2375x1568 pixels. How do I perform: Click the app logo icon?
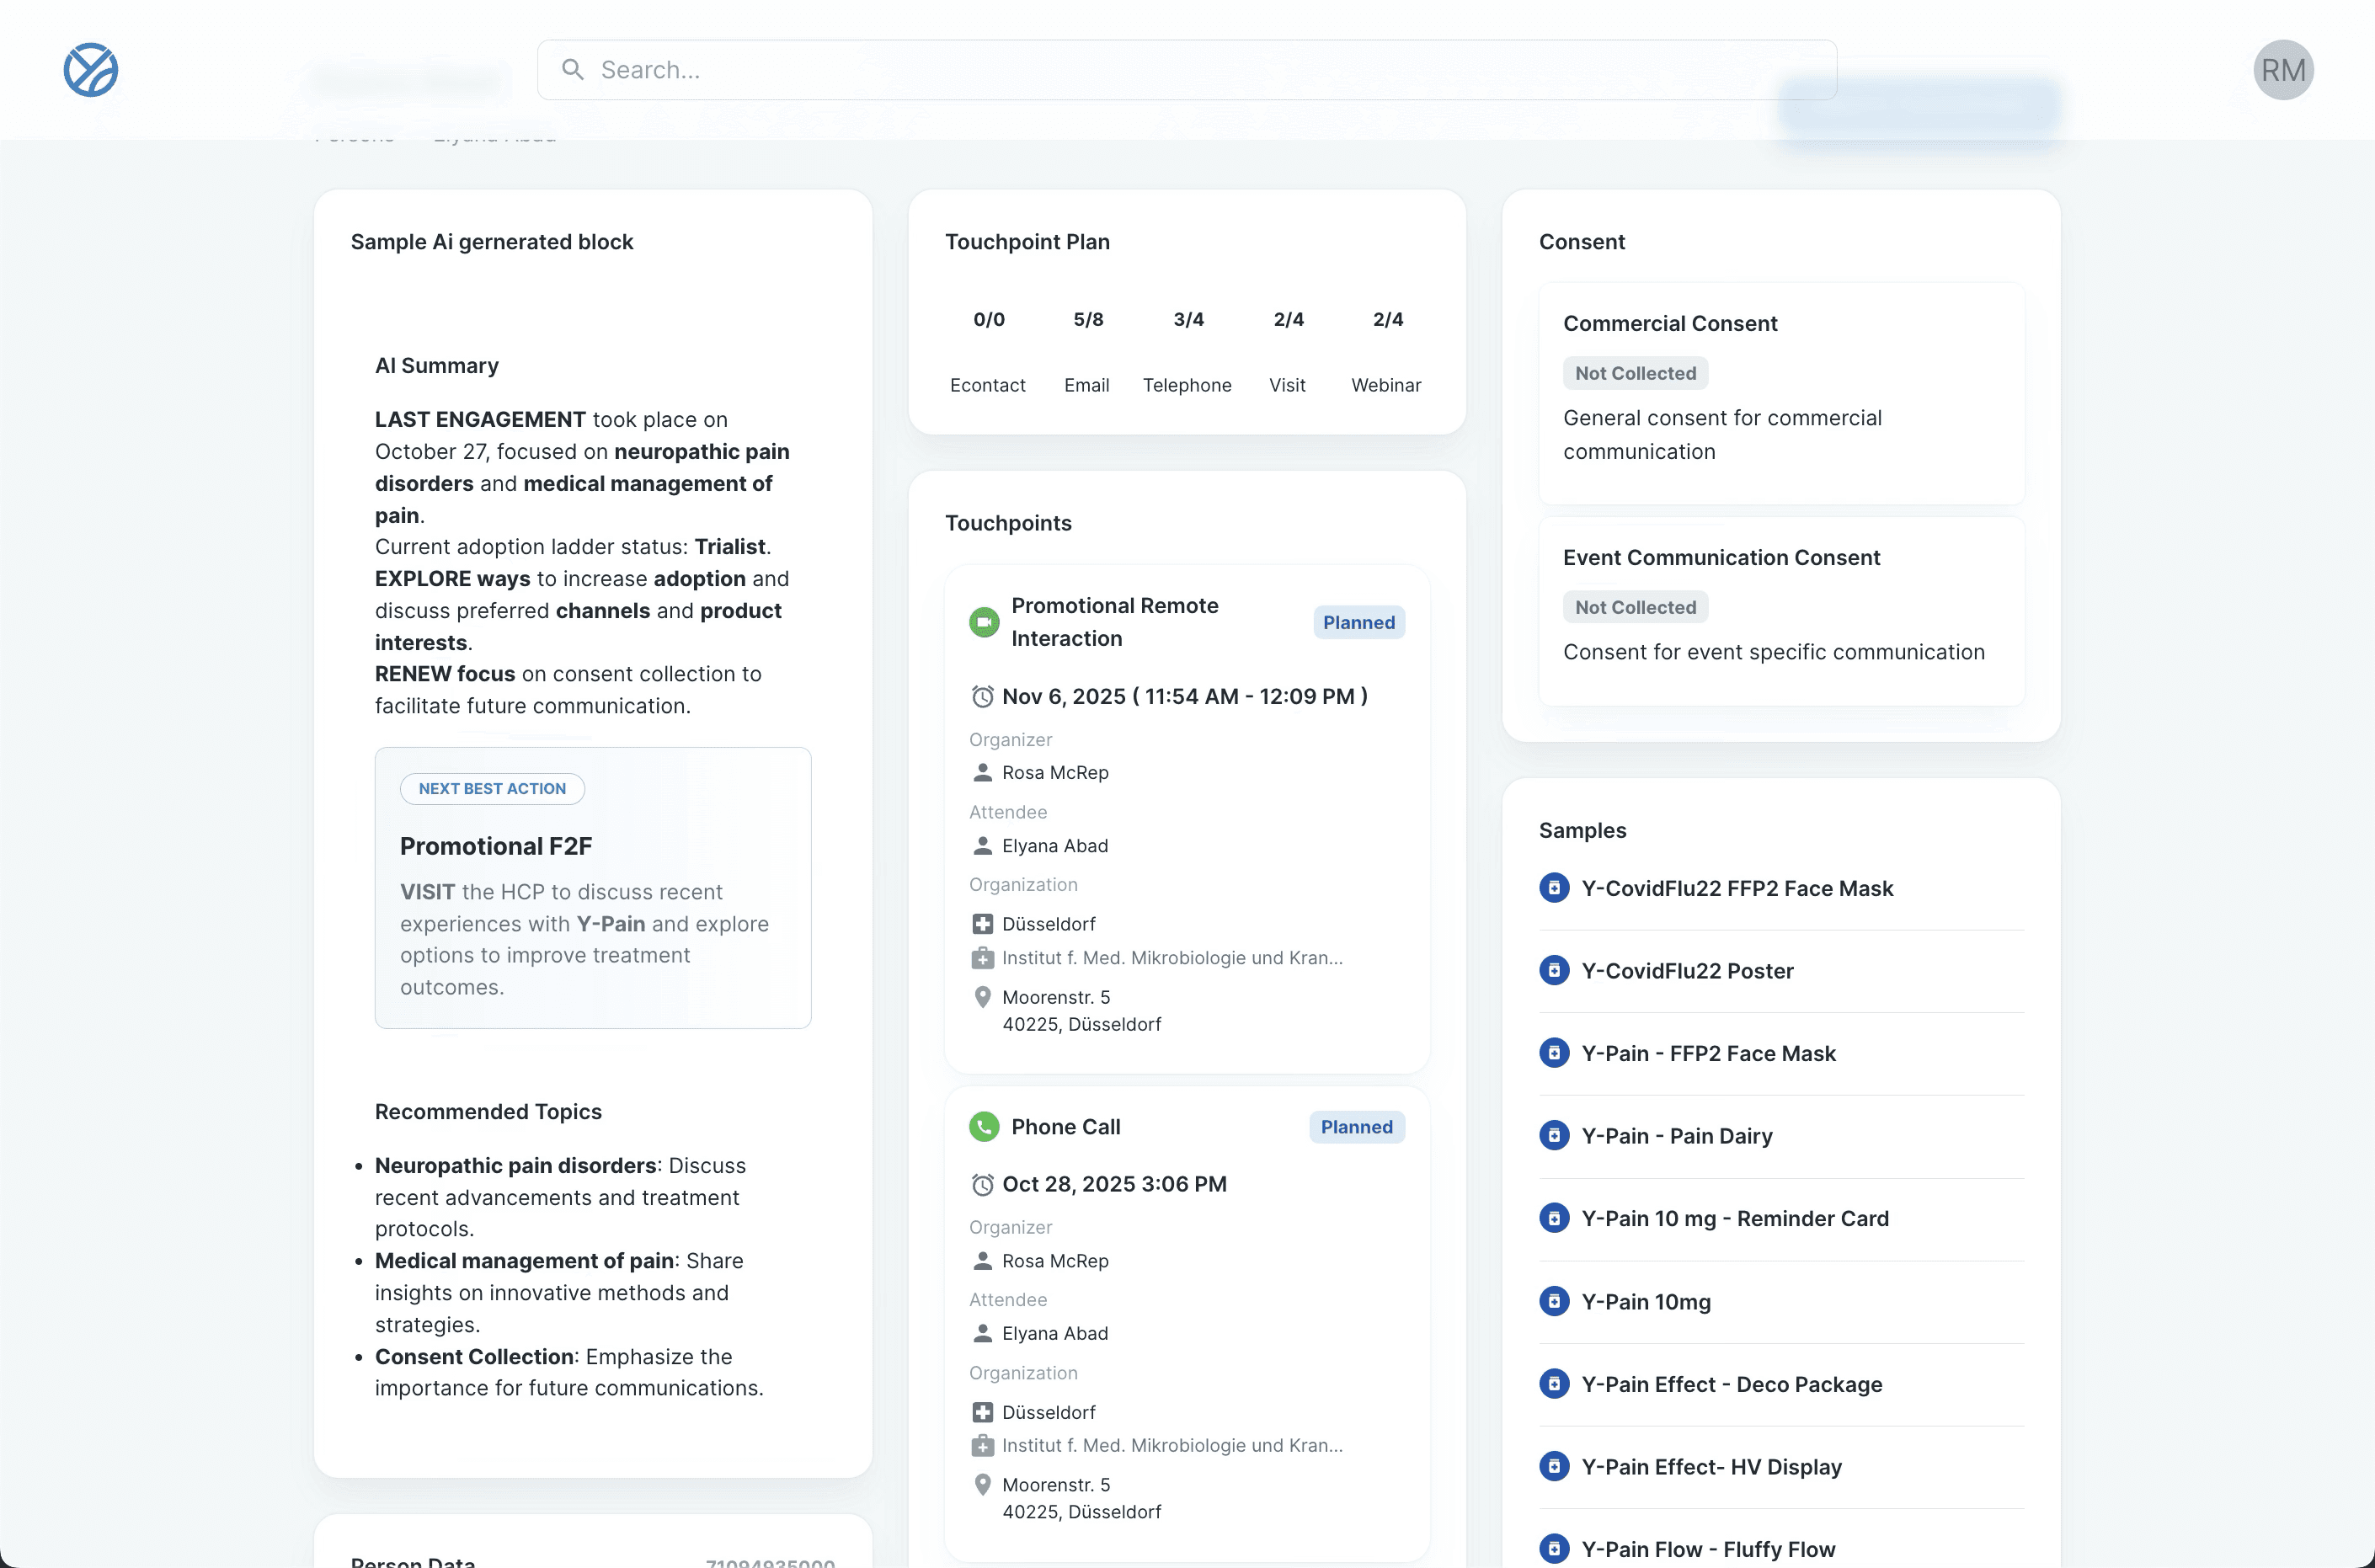(x=91, y=70)
